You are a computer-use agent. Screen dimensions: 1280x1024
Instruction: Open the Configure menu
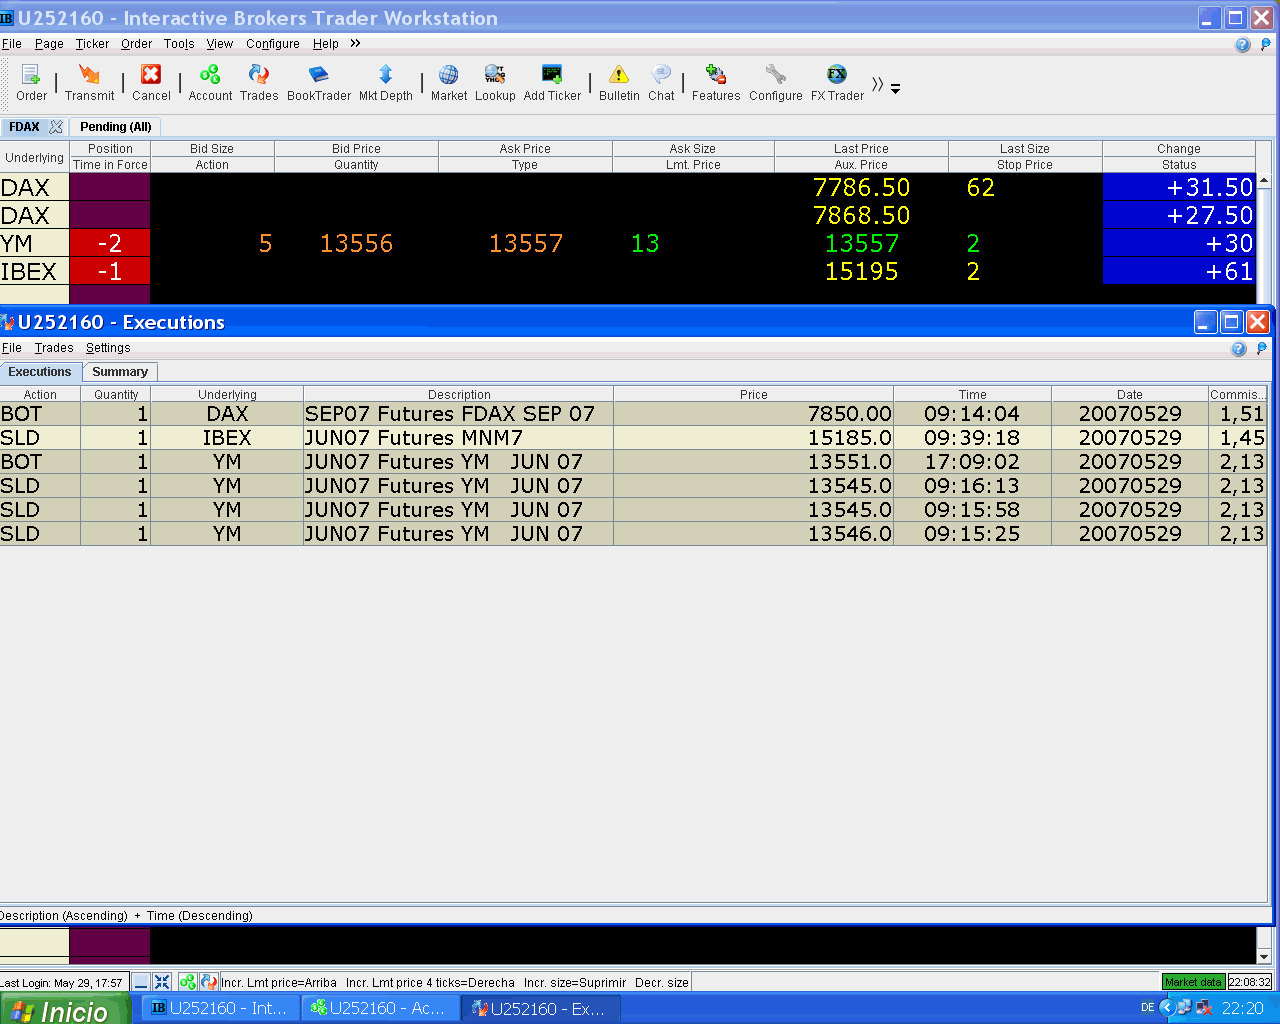pos(273,44)
